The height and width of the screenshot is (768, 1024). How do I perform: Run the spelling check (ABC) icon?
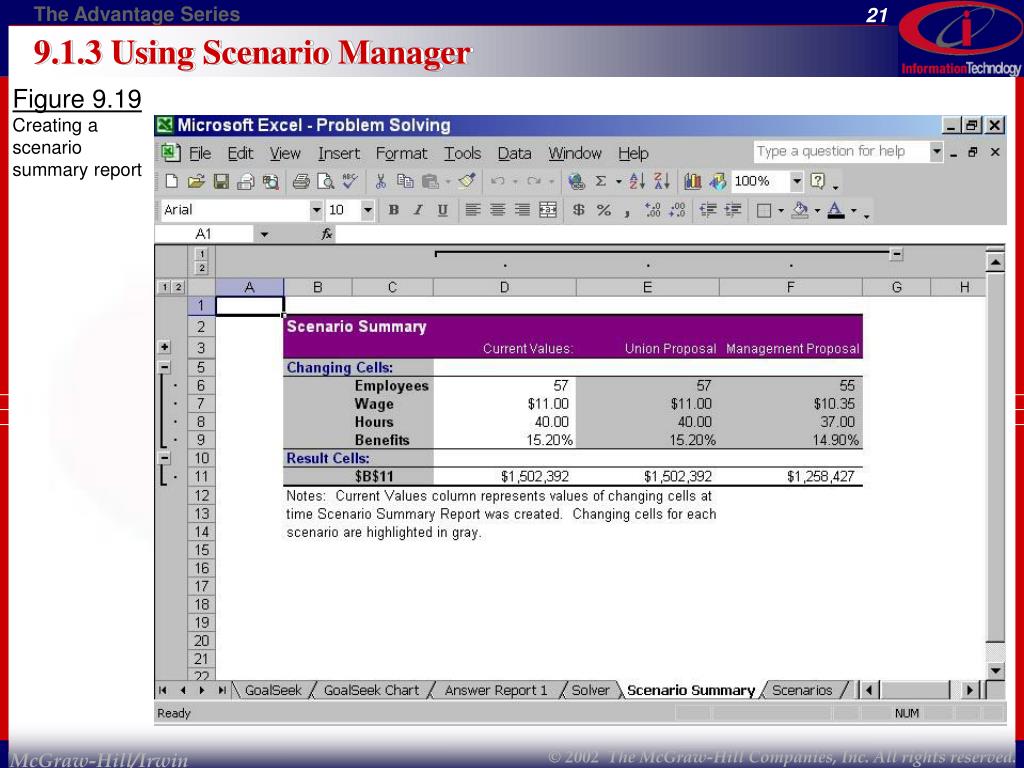coord(350,181)
